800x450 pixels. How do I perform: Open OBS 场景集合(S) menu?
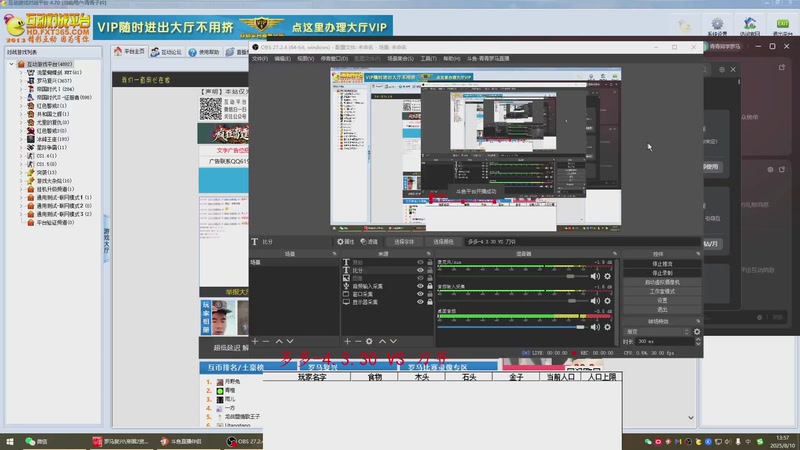coord(401,59)
